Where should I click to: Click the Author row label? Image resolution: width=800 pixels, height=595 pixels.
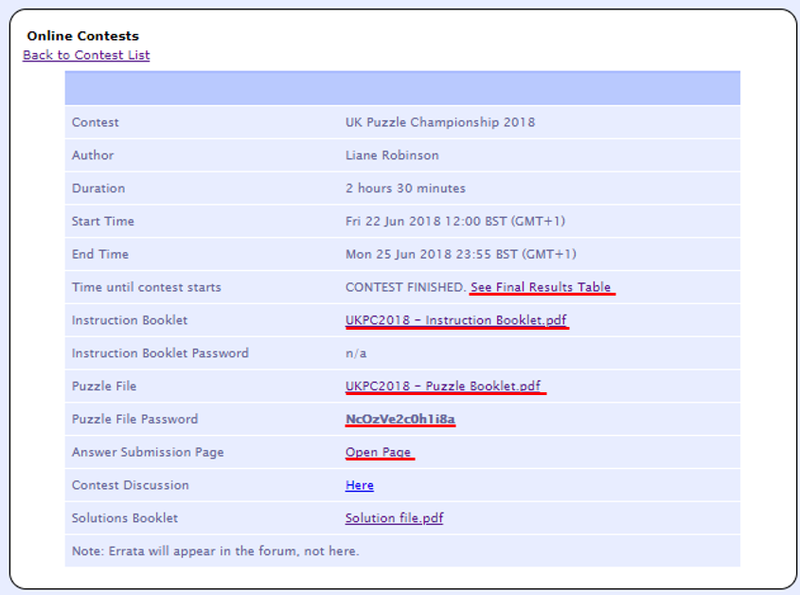(92, 155)
